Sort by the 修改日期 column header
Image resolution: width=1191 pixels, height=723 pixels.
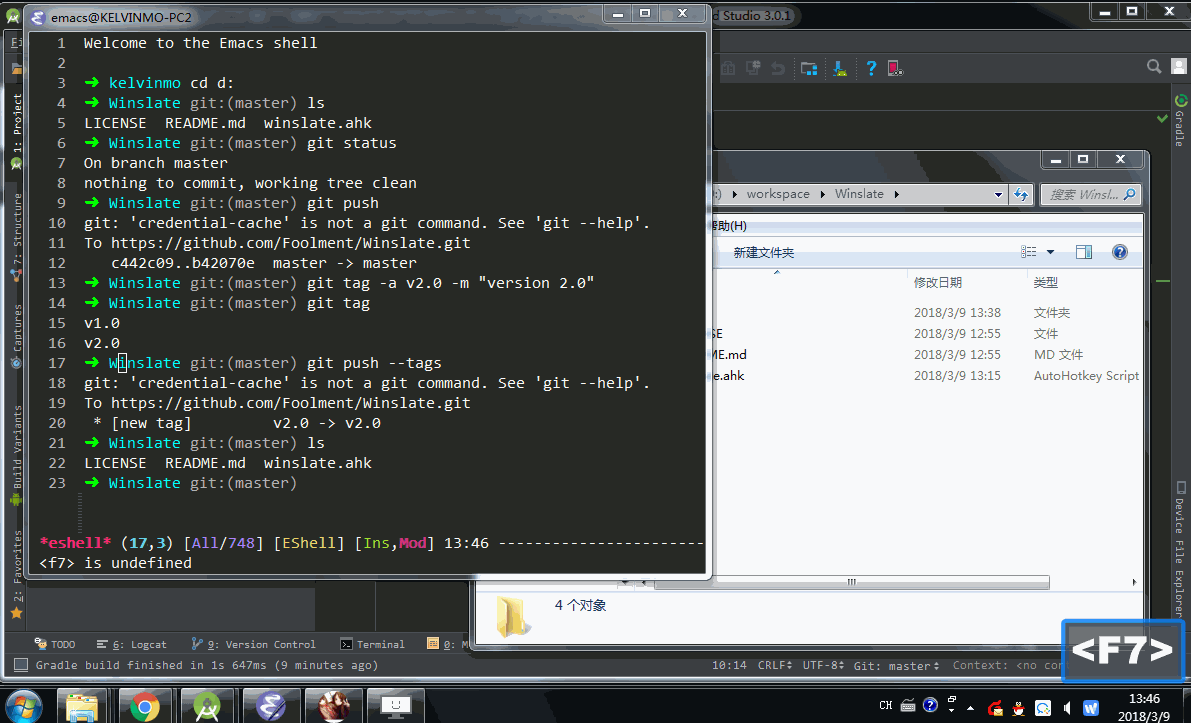click(x=938, y=283)
